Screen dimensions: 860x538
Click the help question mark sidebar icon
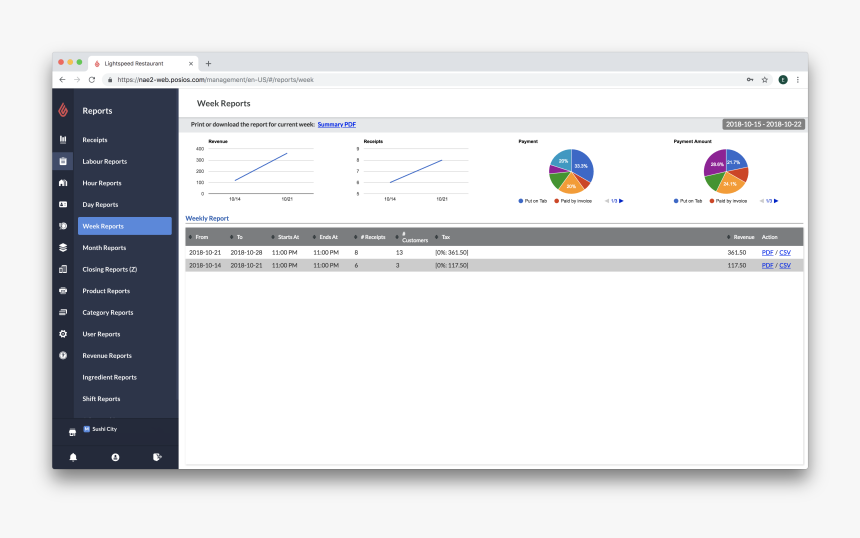[63, 355]
